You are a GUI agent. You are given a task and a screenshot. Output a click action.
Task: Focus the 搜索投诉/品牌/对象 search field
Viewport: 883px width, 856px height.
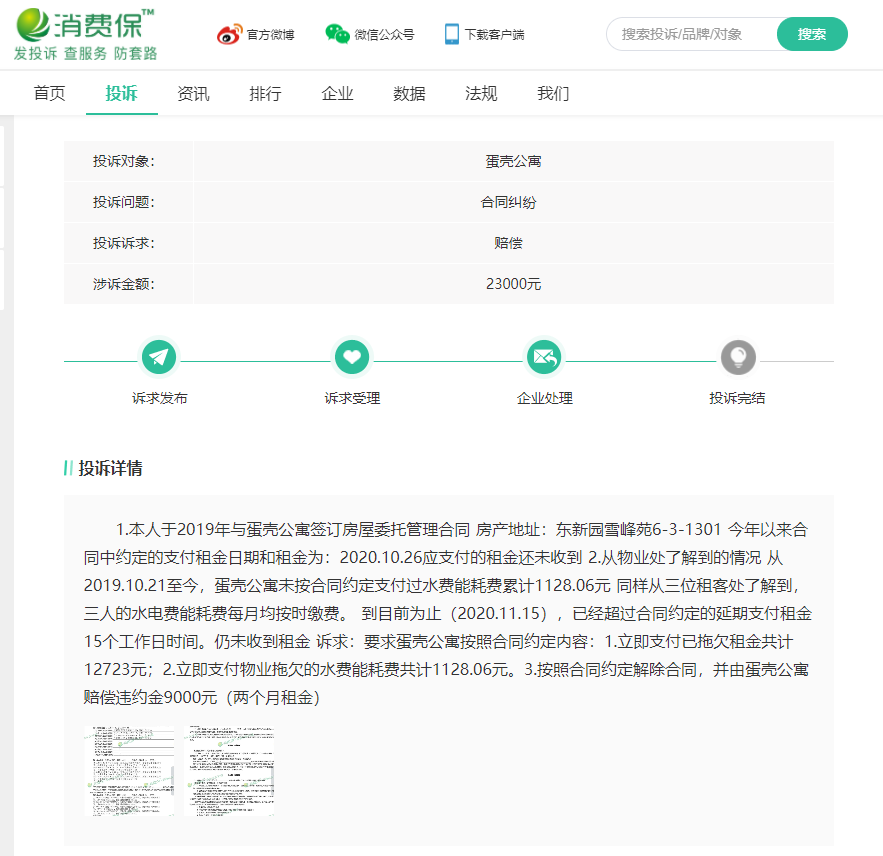(x=693, y=34)
